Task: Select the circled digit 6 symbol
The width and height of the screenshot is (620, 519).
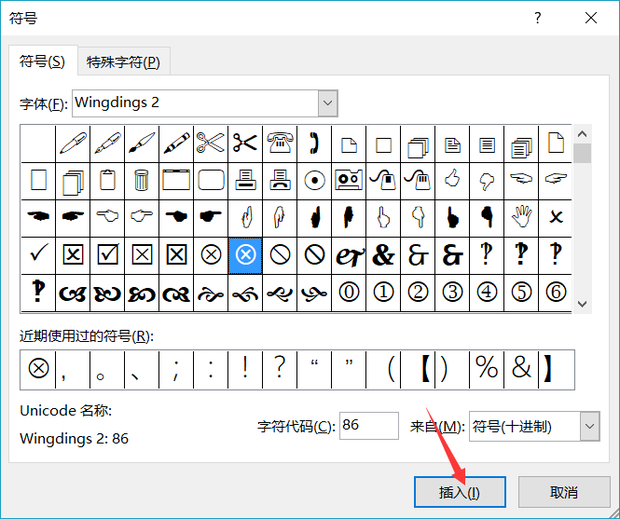Action: point(556,293)
